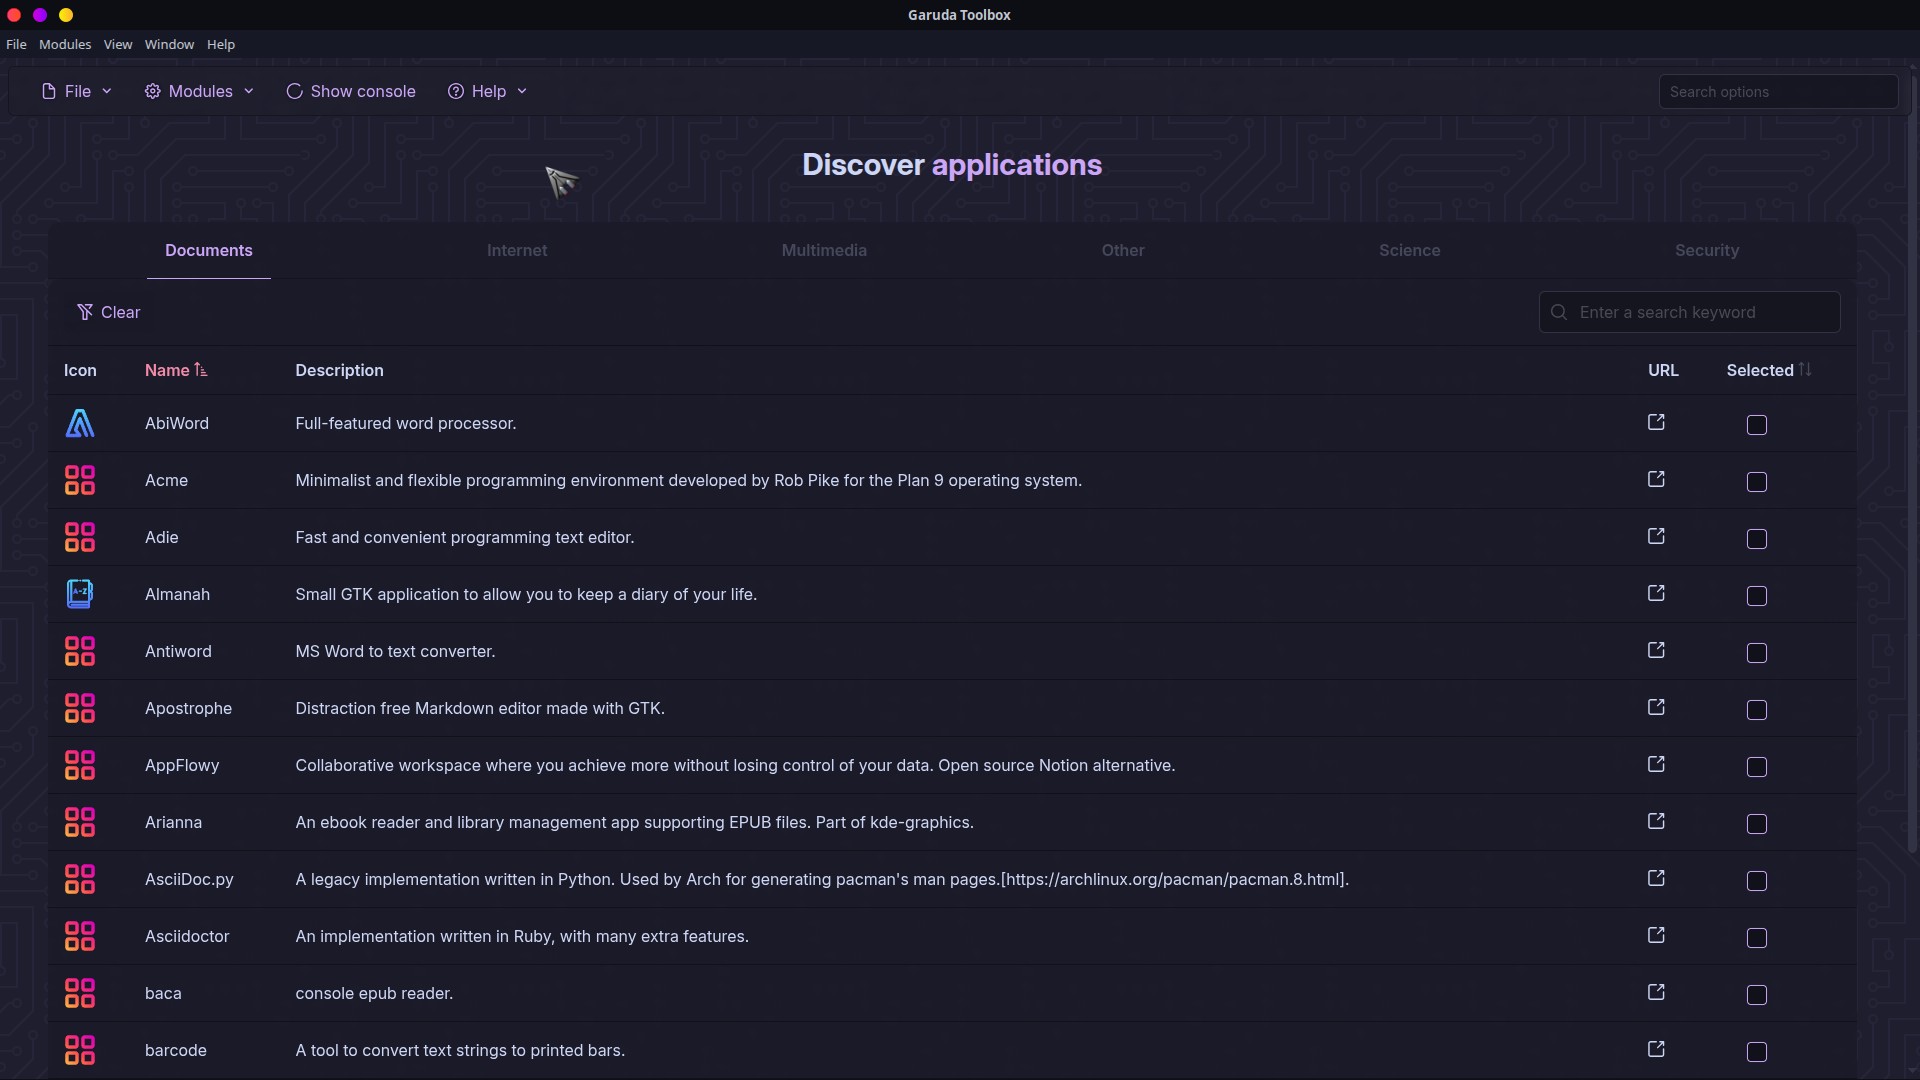Open the Apostrophe URL link icon

click(1656, 707)
